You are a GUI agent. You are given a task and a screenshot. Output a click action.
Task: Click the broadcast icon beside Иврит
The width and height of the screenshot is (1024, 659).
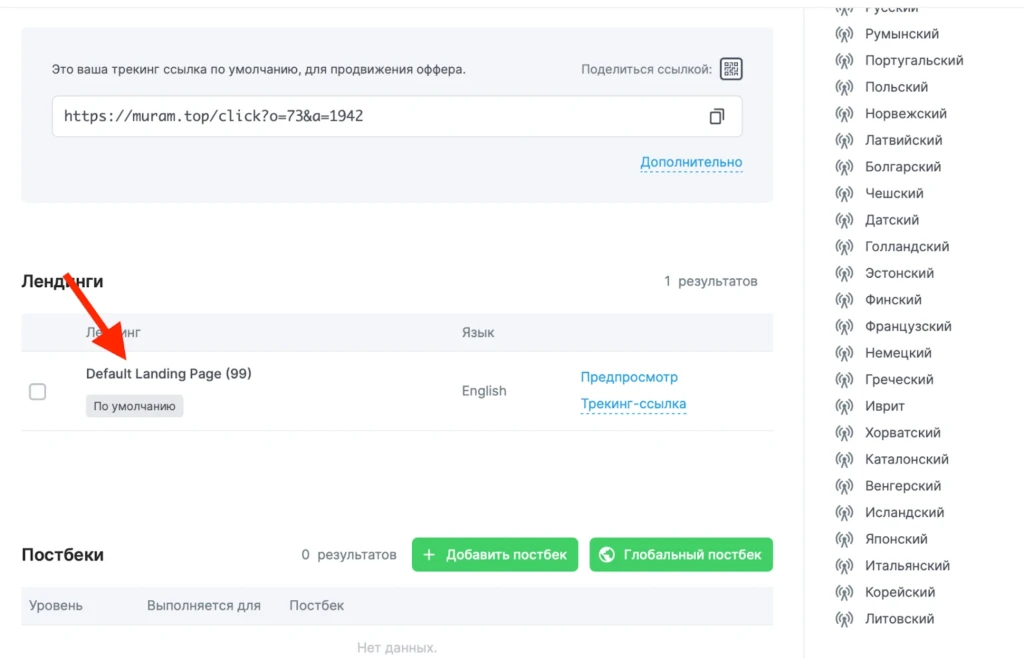[x=844, y=407]
